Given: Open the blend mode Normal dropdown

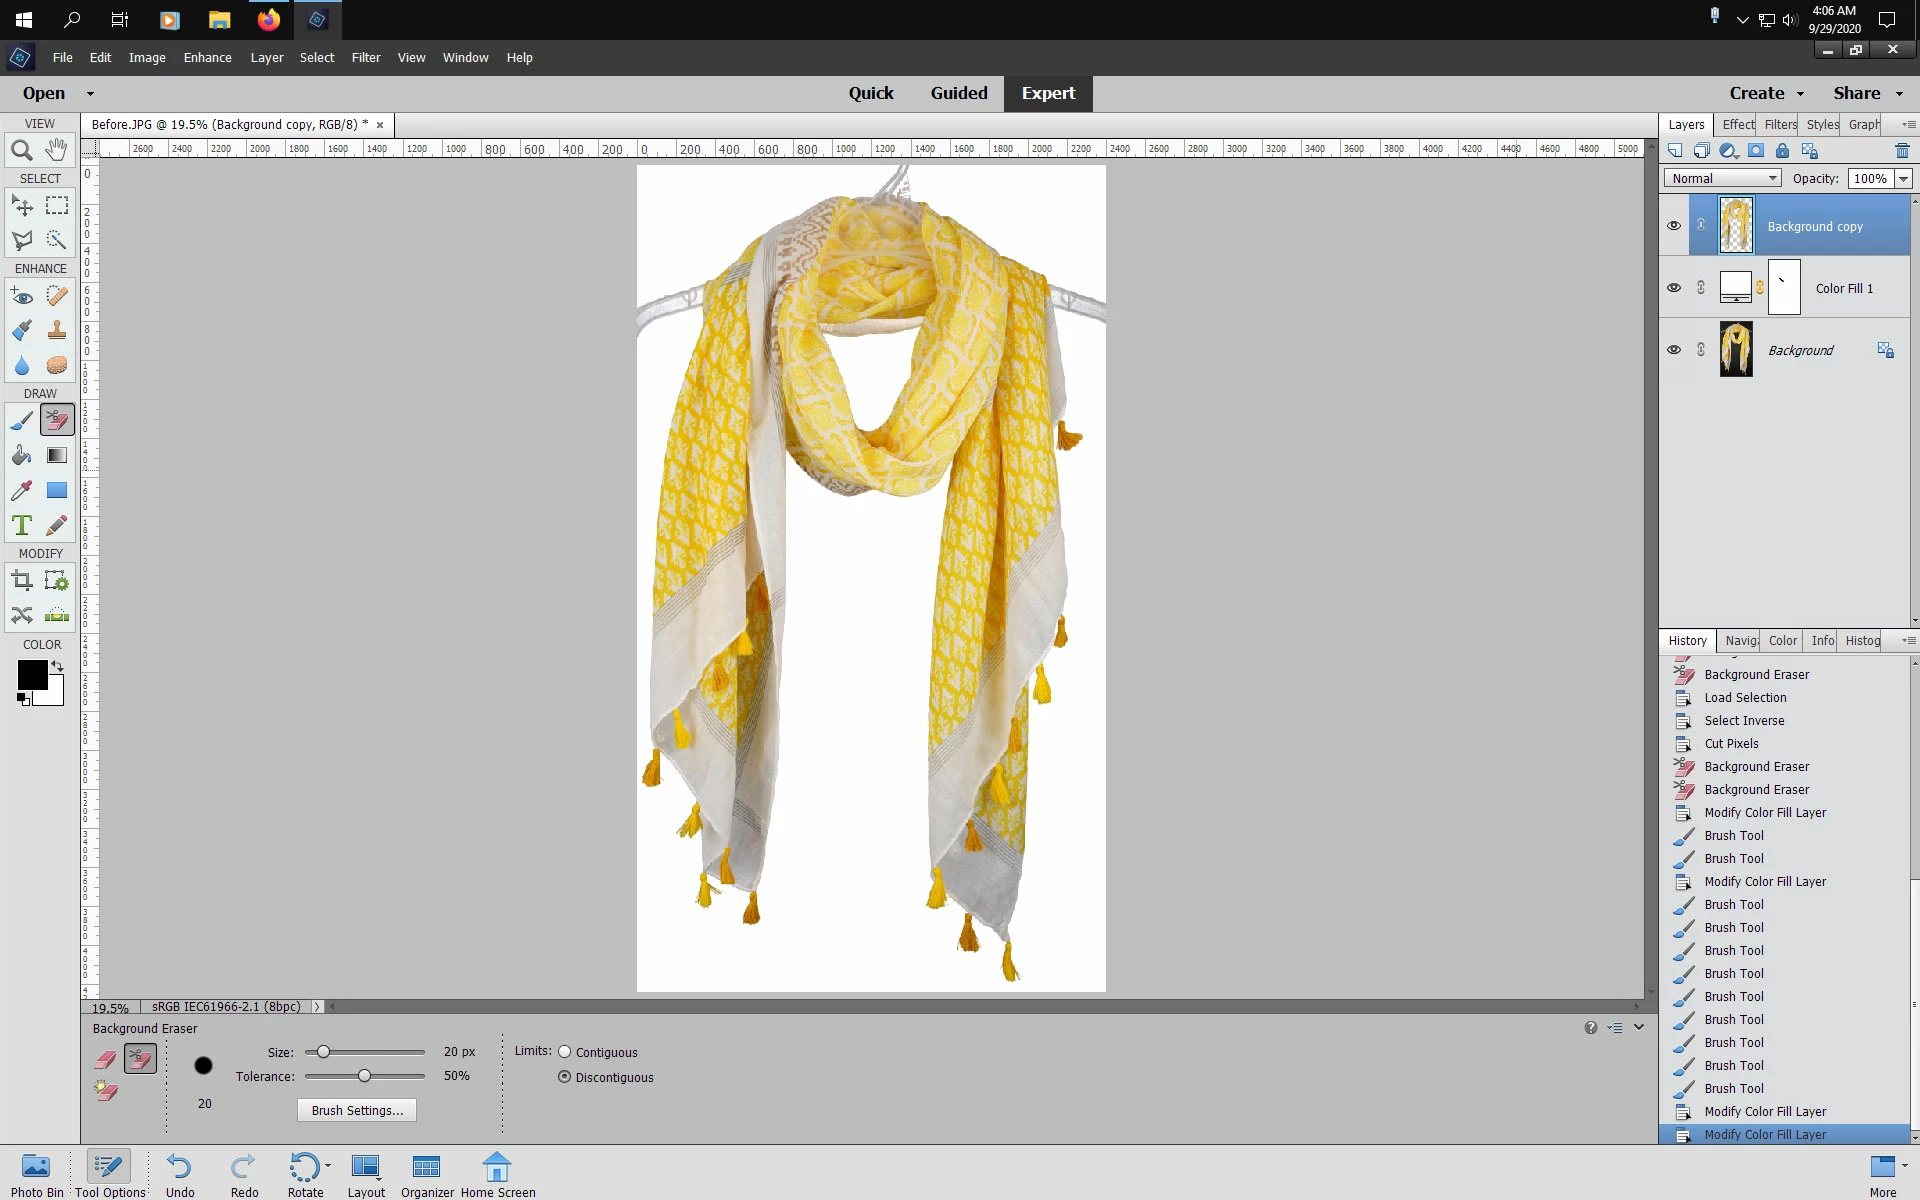Looking at the screenshot, I should pyautogui.click(x=1723, y=178).
